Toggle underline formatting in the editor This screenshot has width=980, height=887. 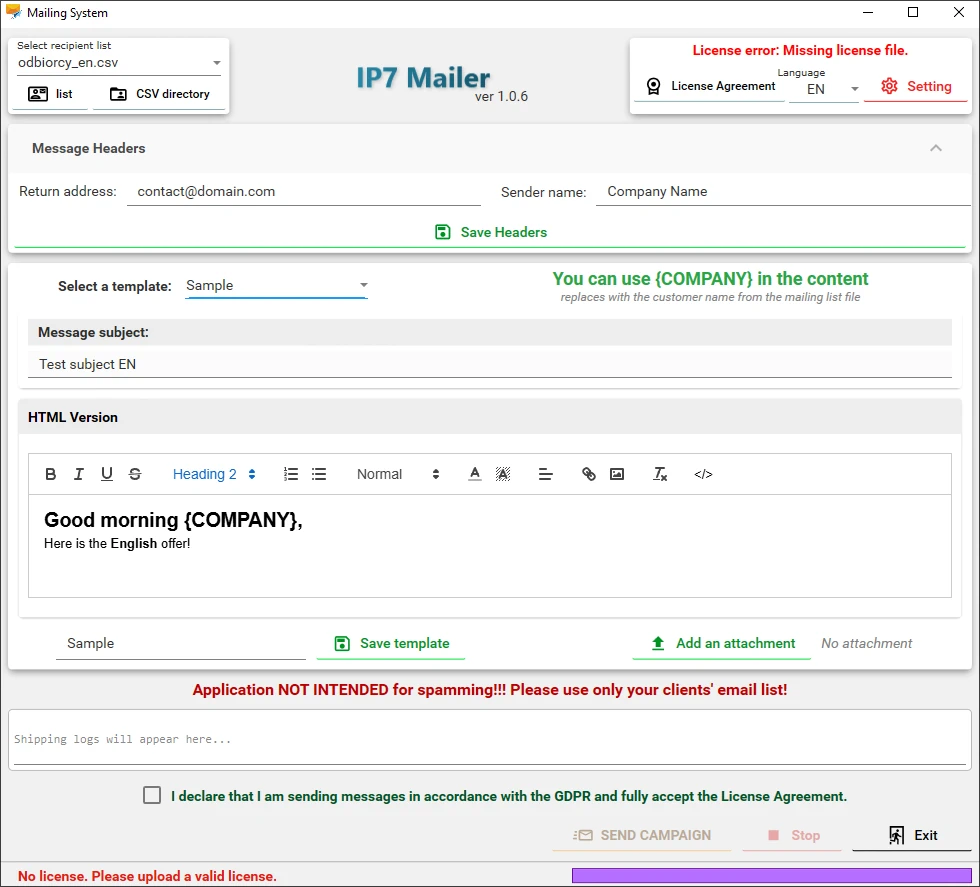pos(107,474)
